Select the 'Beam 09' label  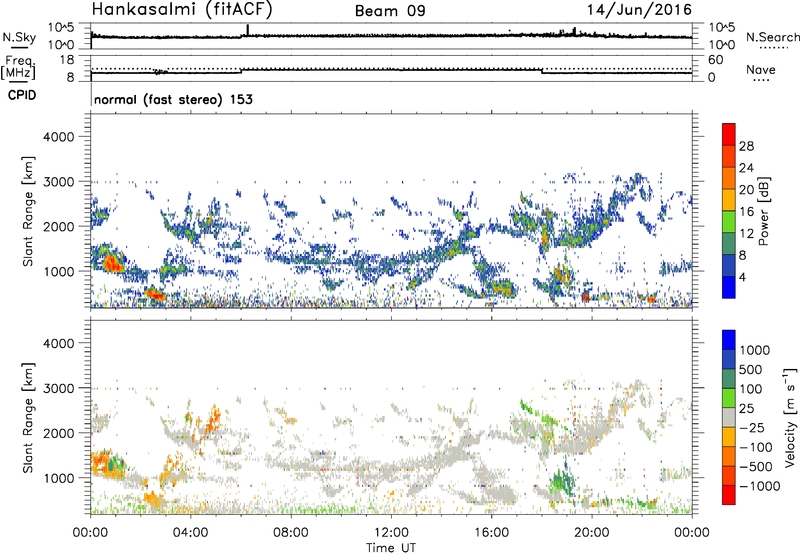[390, 11]
